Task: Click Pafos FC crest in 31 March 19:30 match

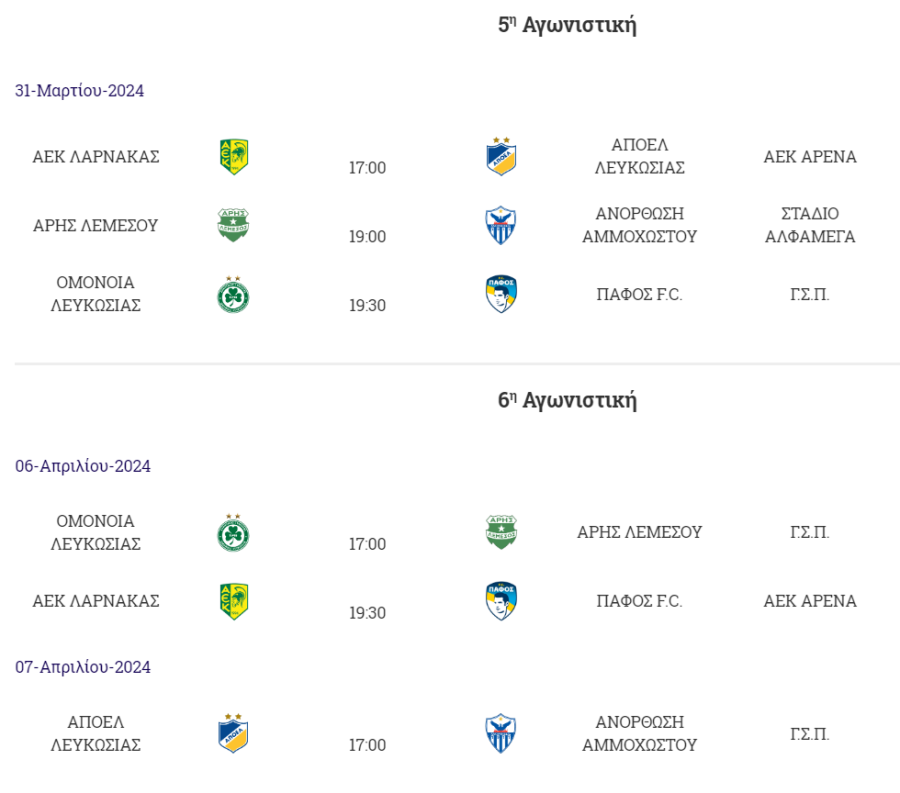Action: click(x=501, y=294)
